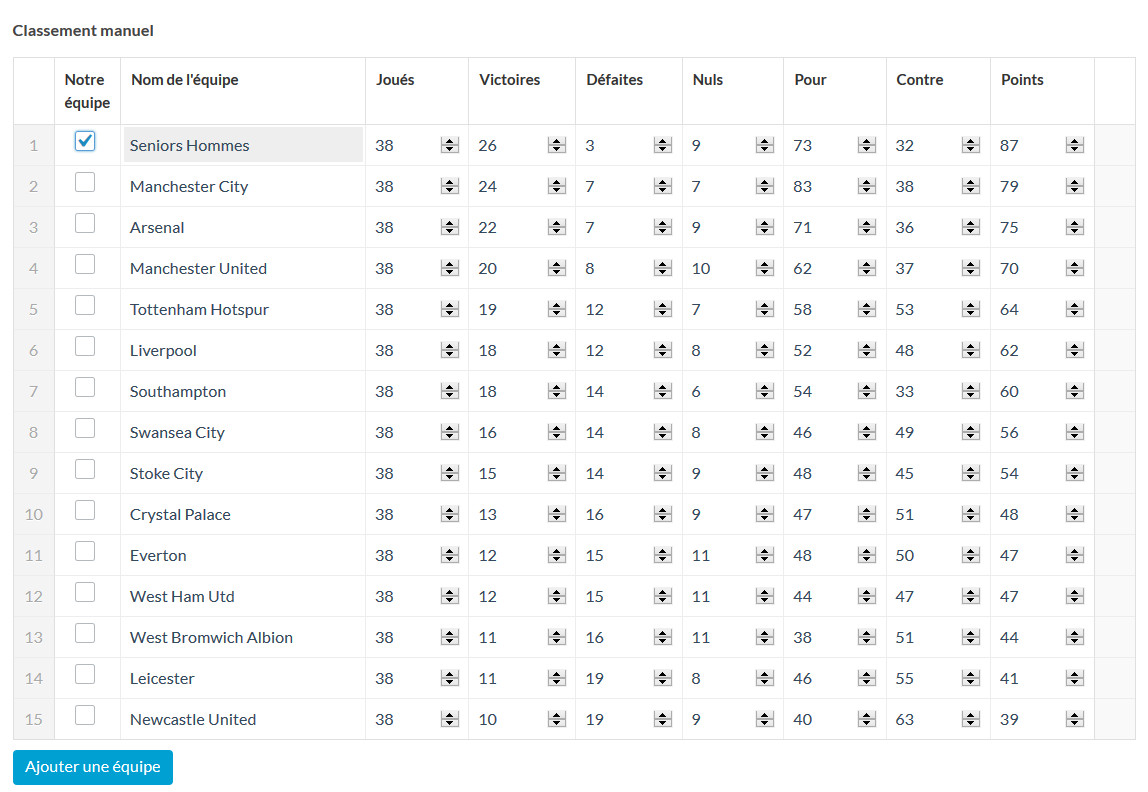Click Arsenal Défaites stepper arrows
Screen dimensions: 1148x792
point(663,228)
